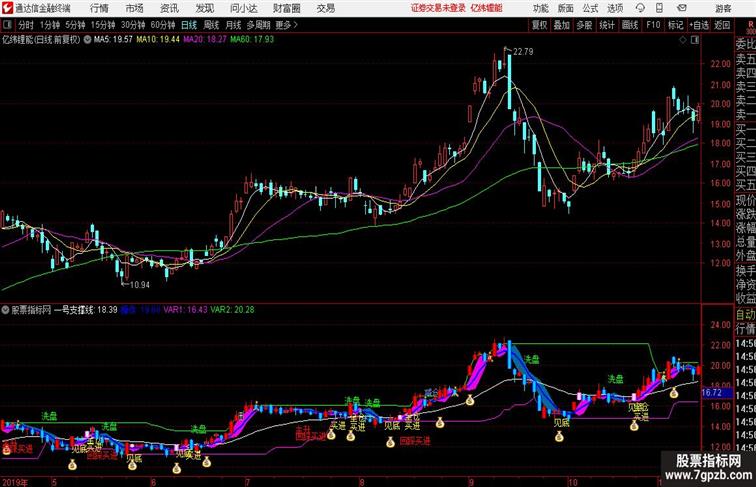Click the red 亿纬锂能 stock name link
Viewport: 756px width, 487px height.
[486, 8]
